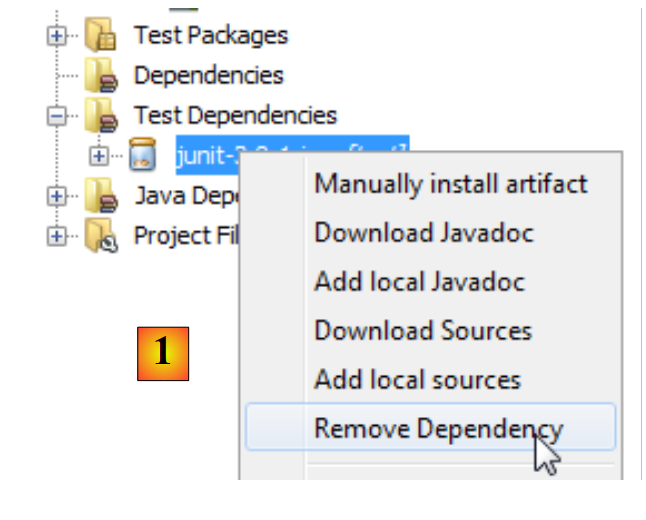Click the Test Packages folder icon
This screenshot has height=520, width=646.
(x=101, y=36)
